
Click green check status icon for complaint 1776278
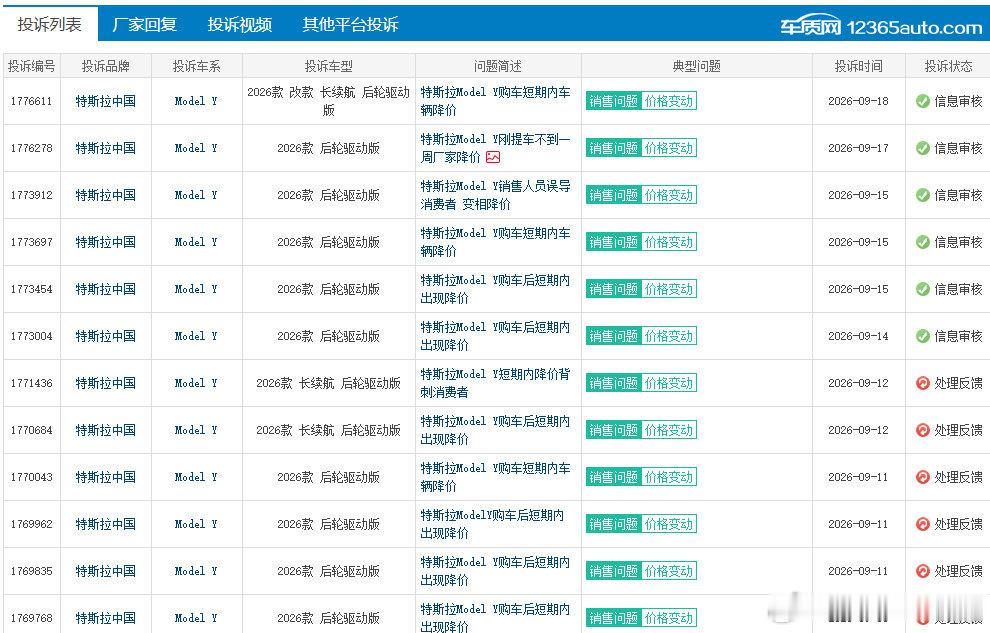(x=922, y=148)
